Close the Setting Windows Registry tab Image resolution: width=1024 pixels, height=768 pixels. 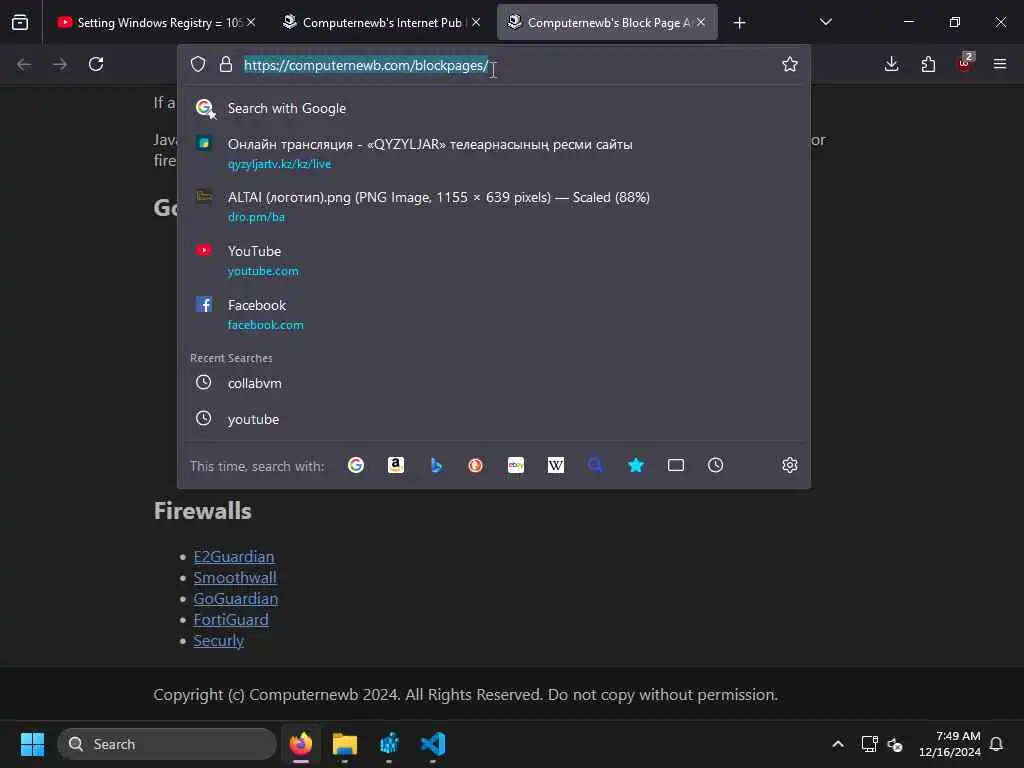[251, 22]
